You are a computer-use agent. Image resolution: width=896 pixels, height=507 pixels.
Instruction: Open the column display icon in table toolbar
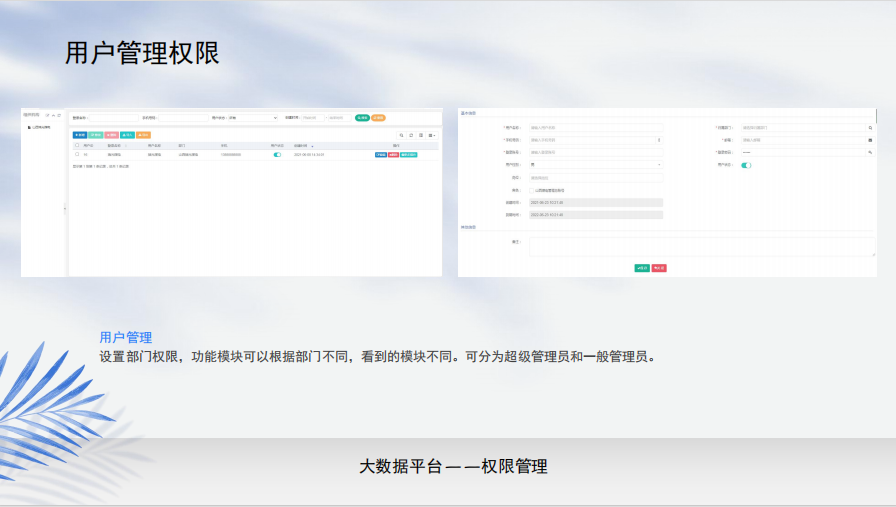click(x=421, y=134)
